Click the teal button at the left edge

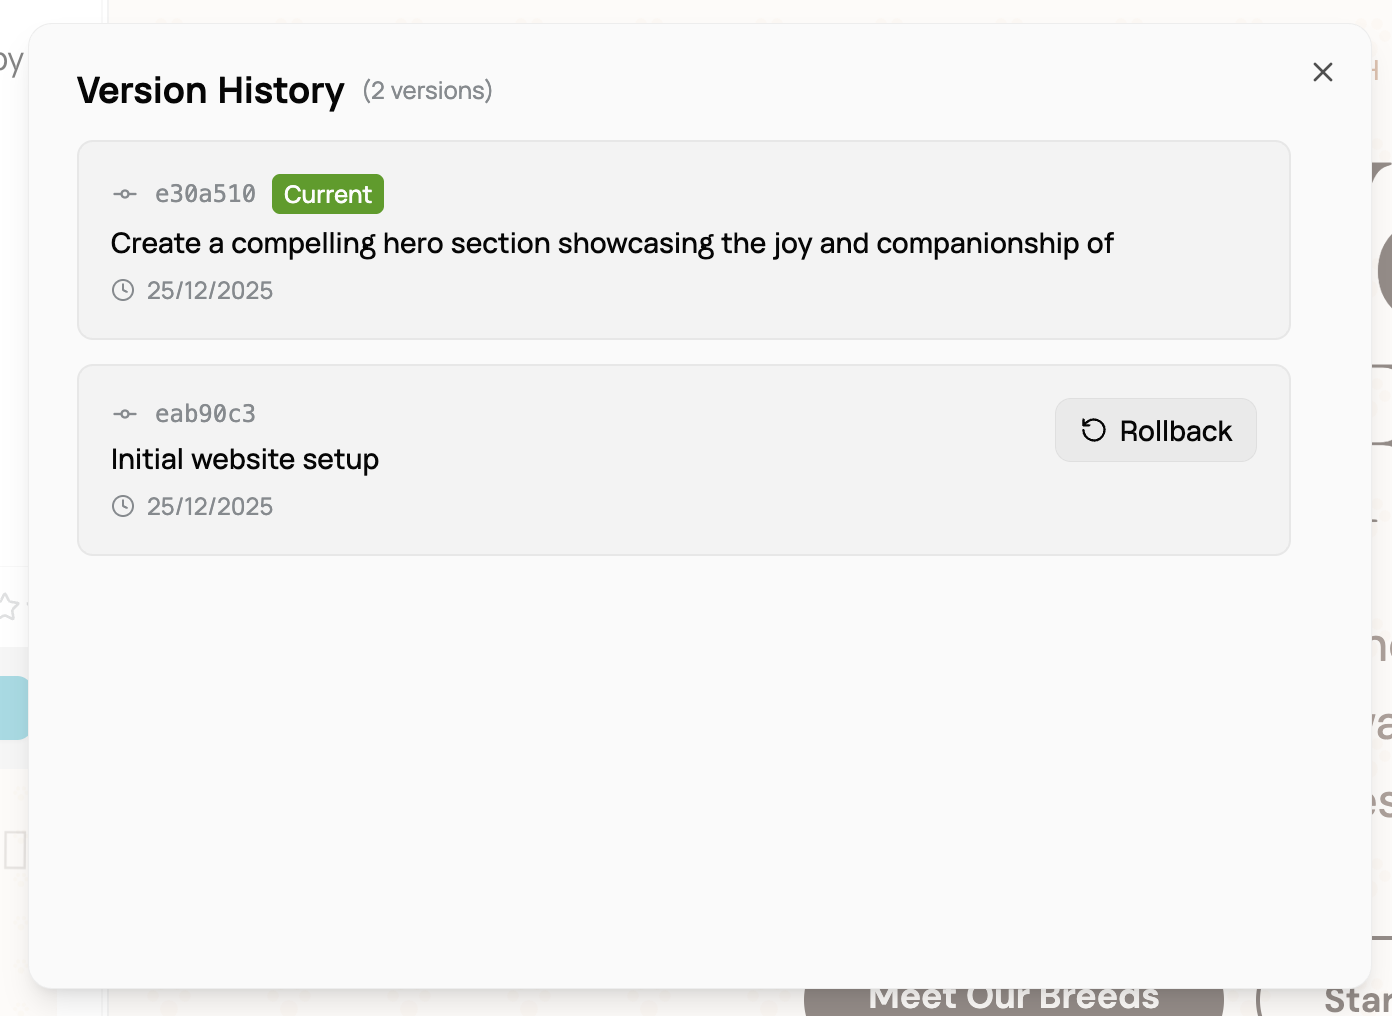tap(14, 708)
